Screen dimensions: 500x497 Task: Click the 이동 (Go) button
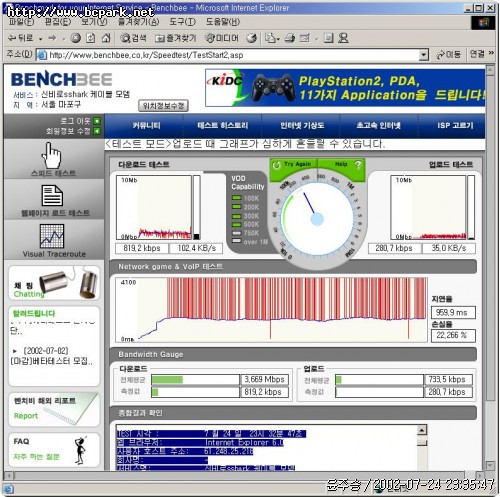(x=449, y=54)
